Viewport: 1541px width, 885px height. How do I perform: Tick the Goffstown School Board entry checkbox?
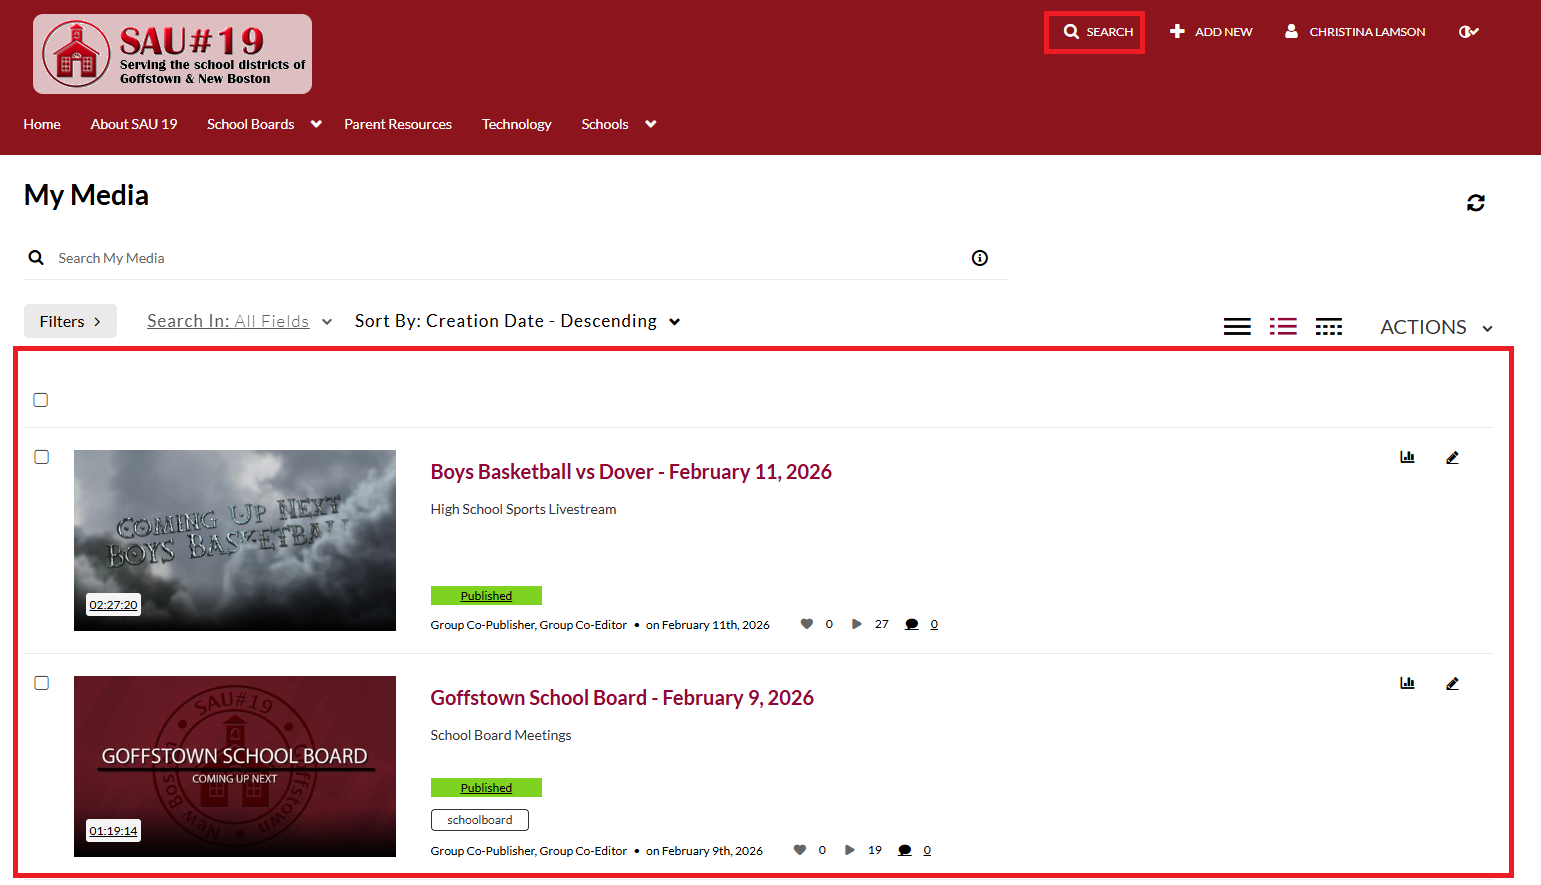[42, 683]
